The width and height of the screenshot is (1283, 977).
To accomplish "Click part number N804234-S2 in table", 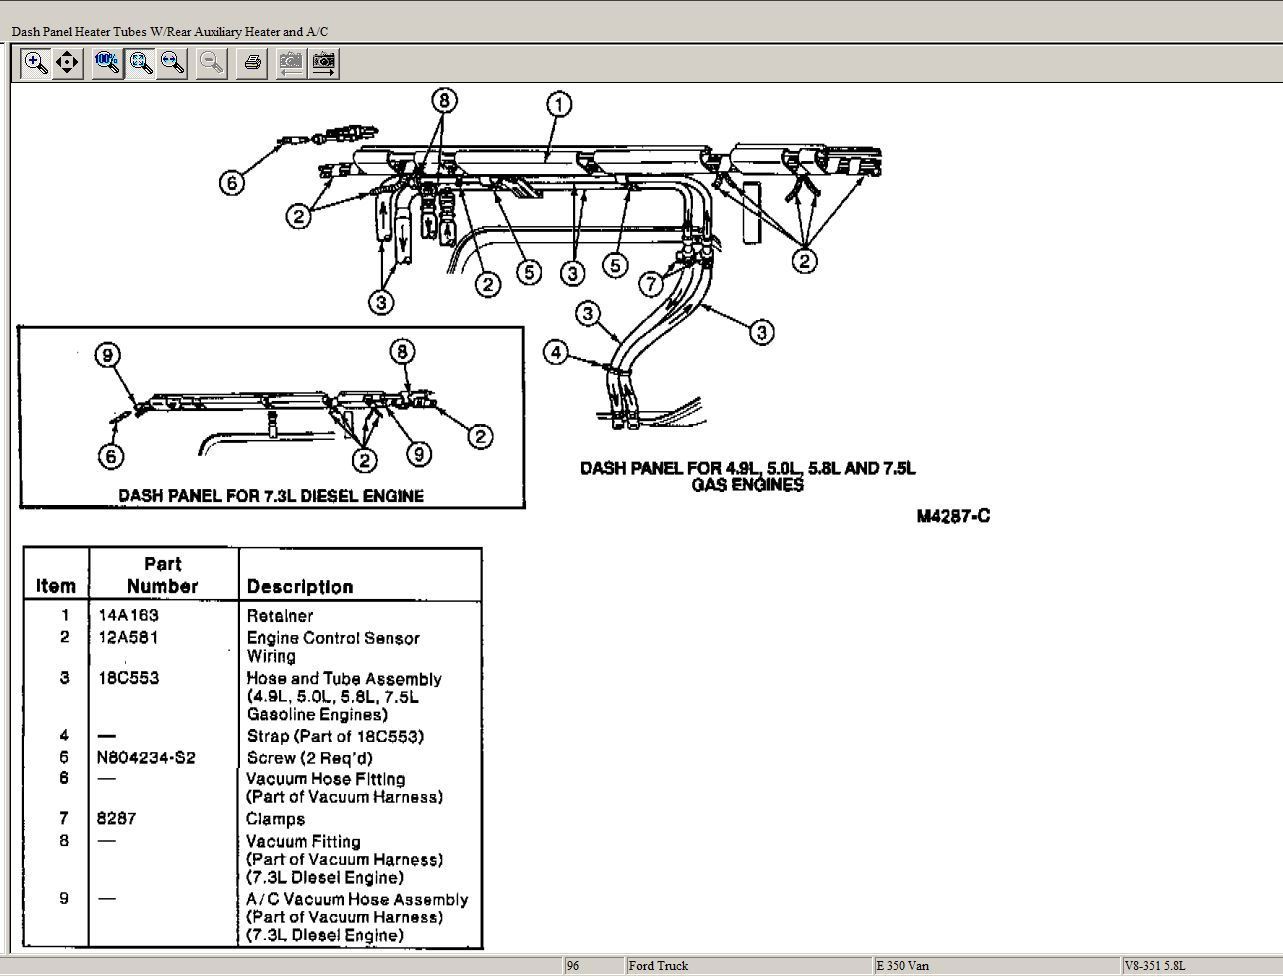I will [146, 758].
